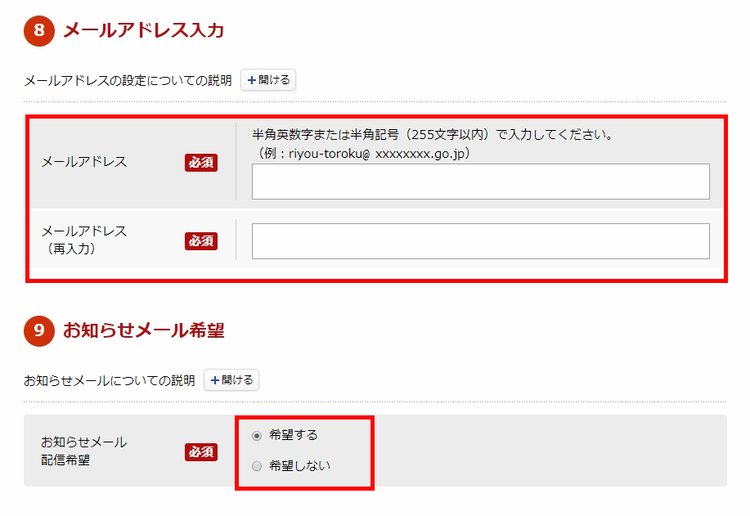Click the メールアドレス(再入力) label
Viewport: 750px width, 516px height.
[x=84, y=240]
